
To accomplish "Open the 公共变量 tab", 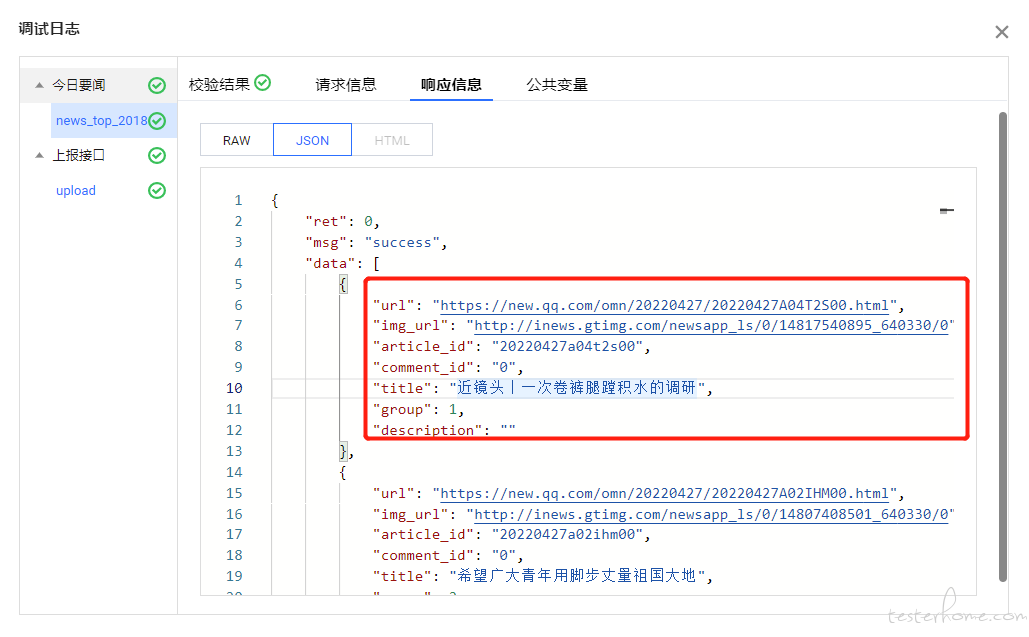I will tap(557, 85).
